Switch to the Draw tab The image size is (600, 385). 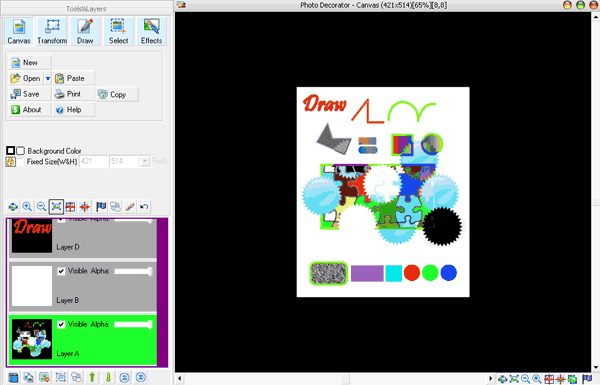click(x=85, y=31)
